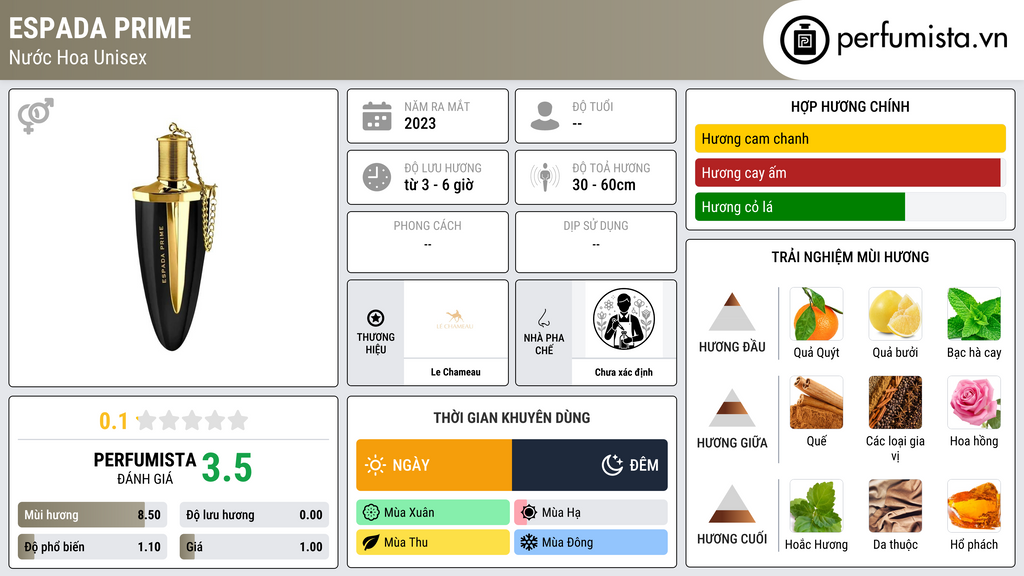
Task: Click the sillage icon beside Độ toả hương
Action: [x=545, y=177]
